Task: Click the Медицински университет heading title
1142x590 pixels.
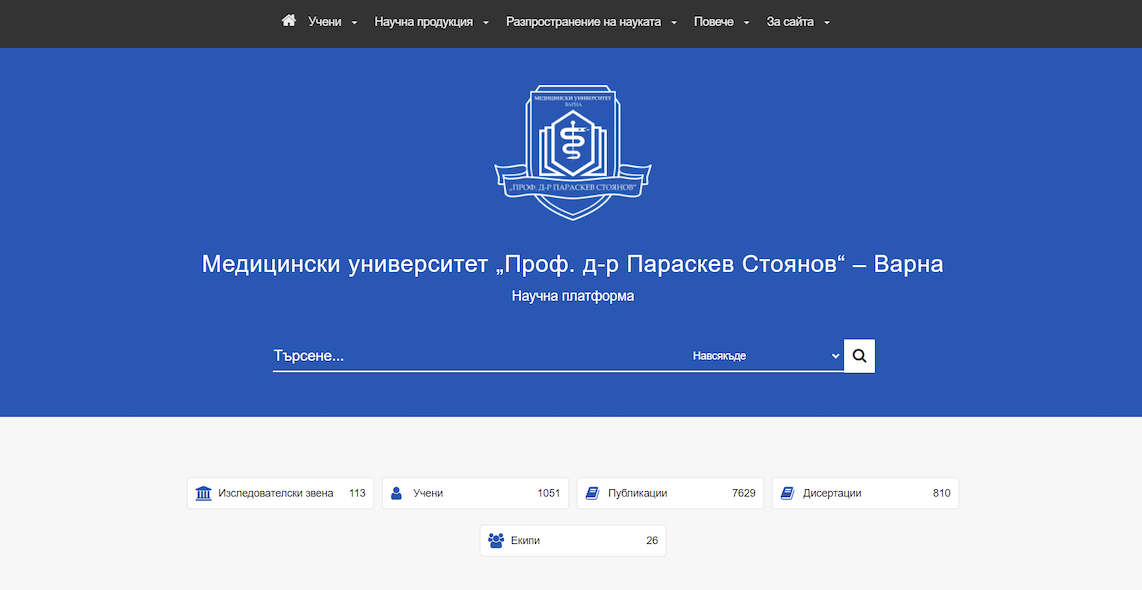Action: [x=572, y=264]
